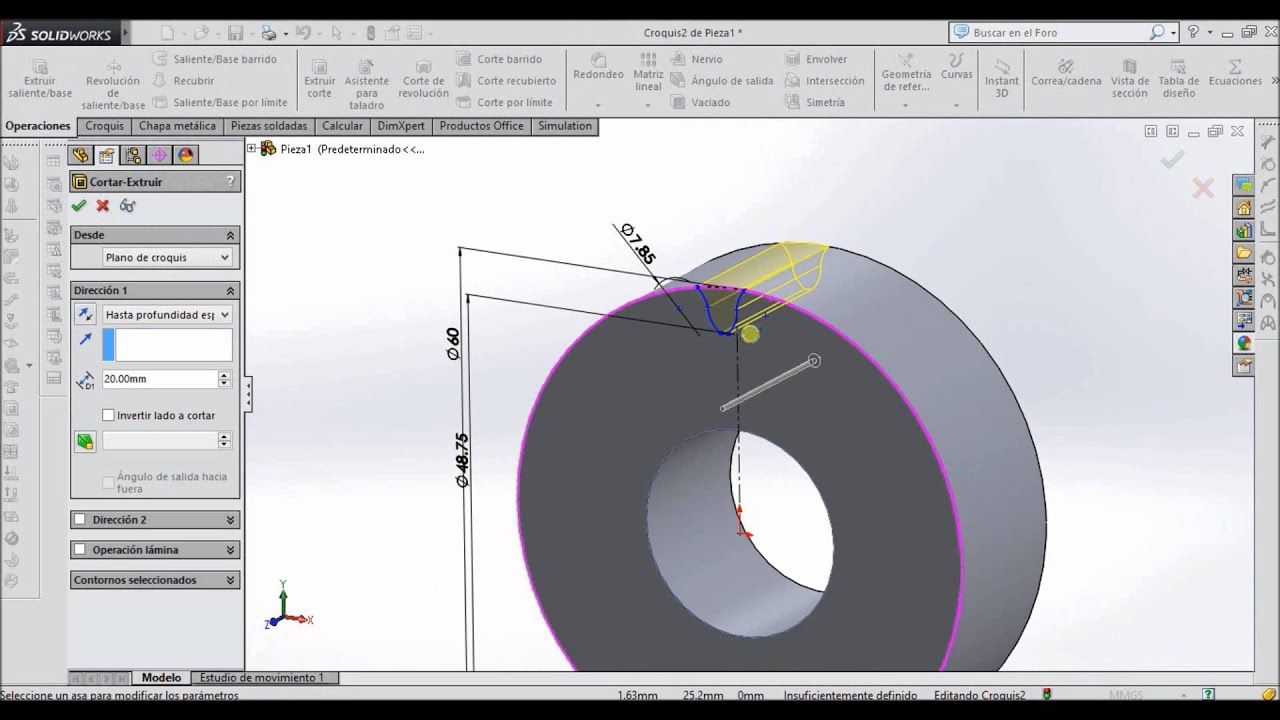Enable Invertir lado a cortar checkbox
1280x720 pixels.
[108, 415]
